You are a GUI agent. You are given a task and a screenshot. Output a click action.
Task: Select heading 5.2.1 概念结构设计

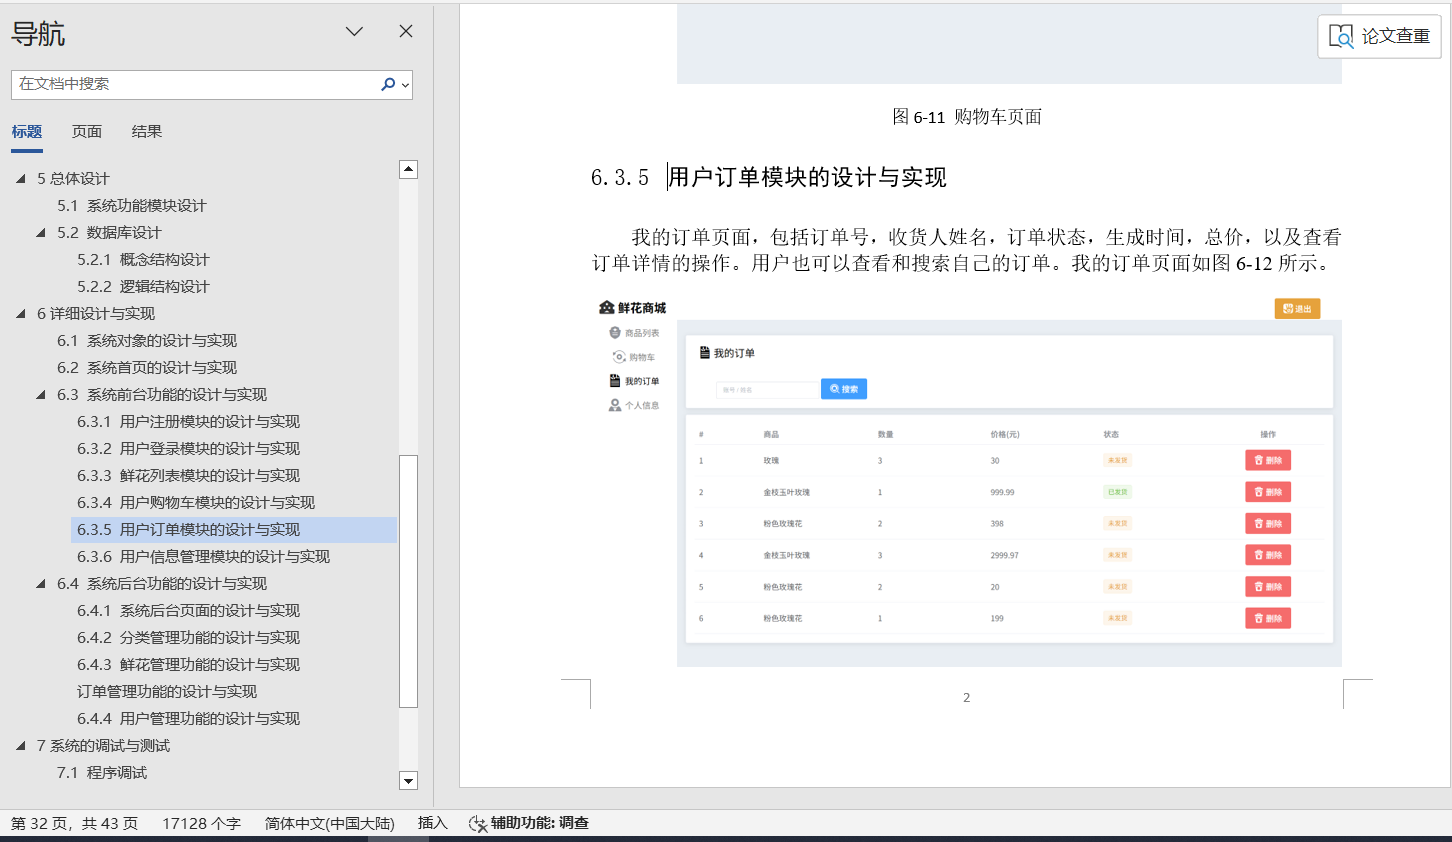tap(143, 259)
